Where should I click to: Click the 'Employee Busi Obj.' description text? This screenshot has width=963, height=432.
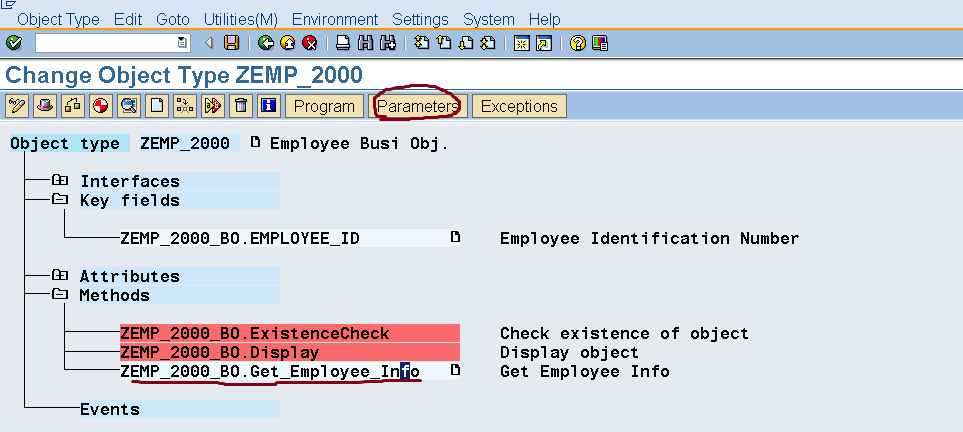[x=359, y=144]
